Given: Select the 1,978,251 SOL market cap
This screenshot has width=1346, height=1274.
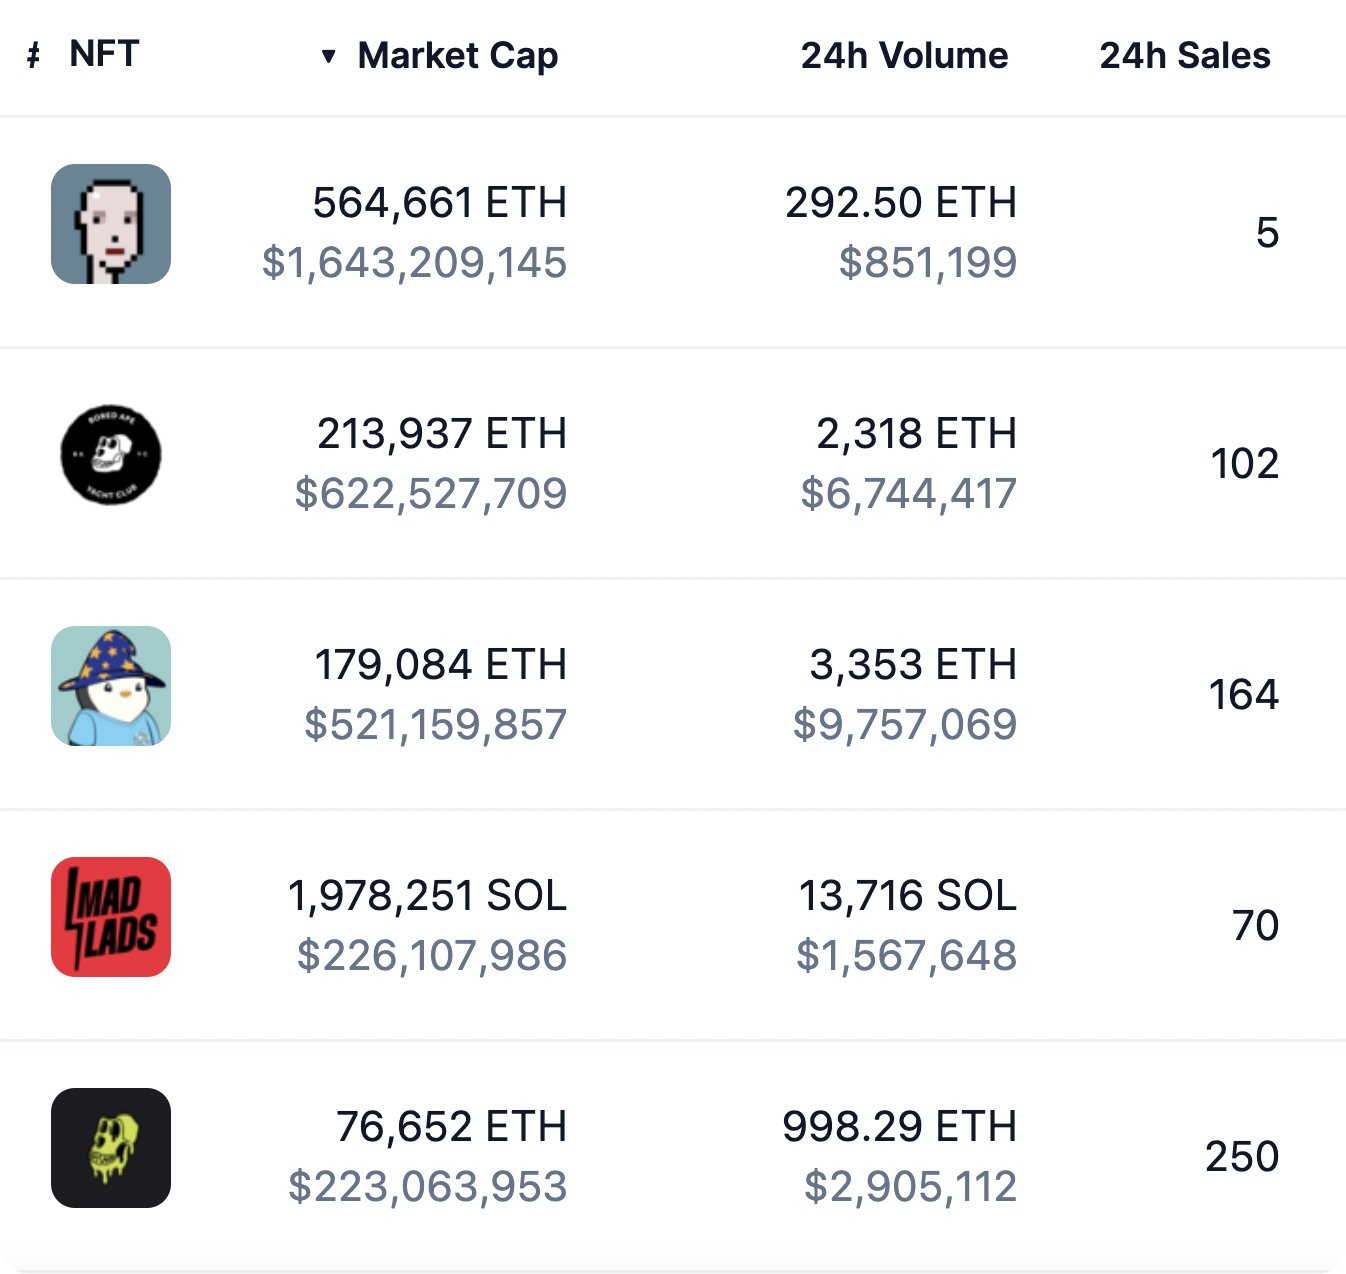Looking at the screenshot, I should coord(427,896).
